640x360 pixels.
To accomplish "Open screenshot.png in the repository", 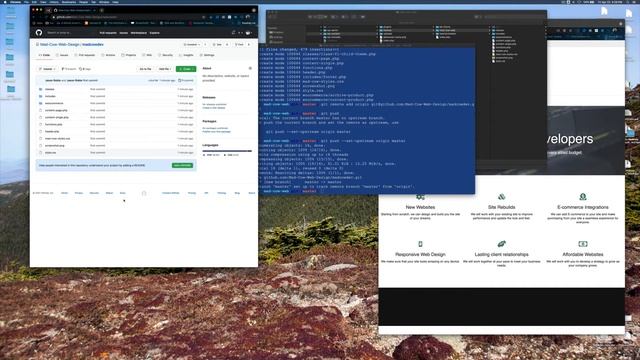I will point(55,145).
